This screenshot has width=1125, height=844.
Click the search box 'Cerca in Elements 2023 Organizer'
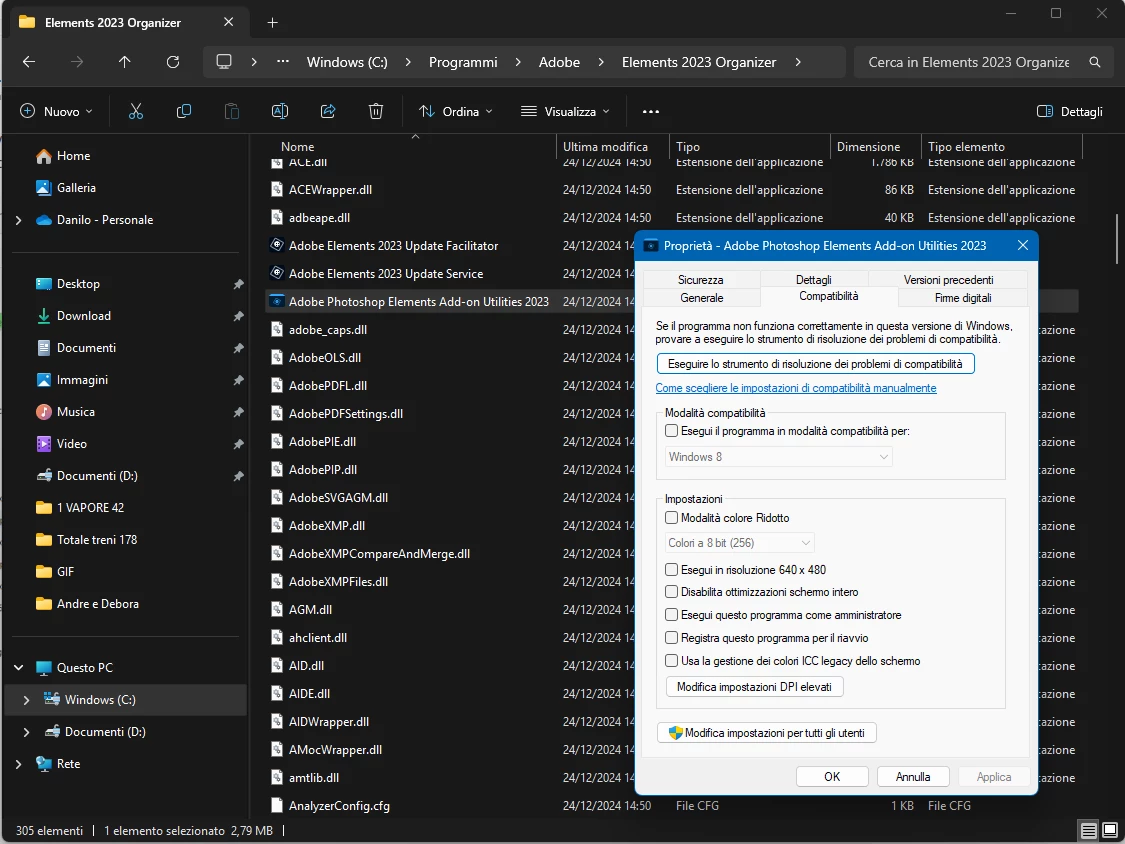(968, 62)
